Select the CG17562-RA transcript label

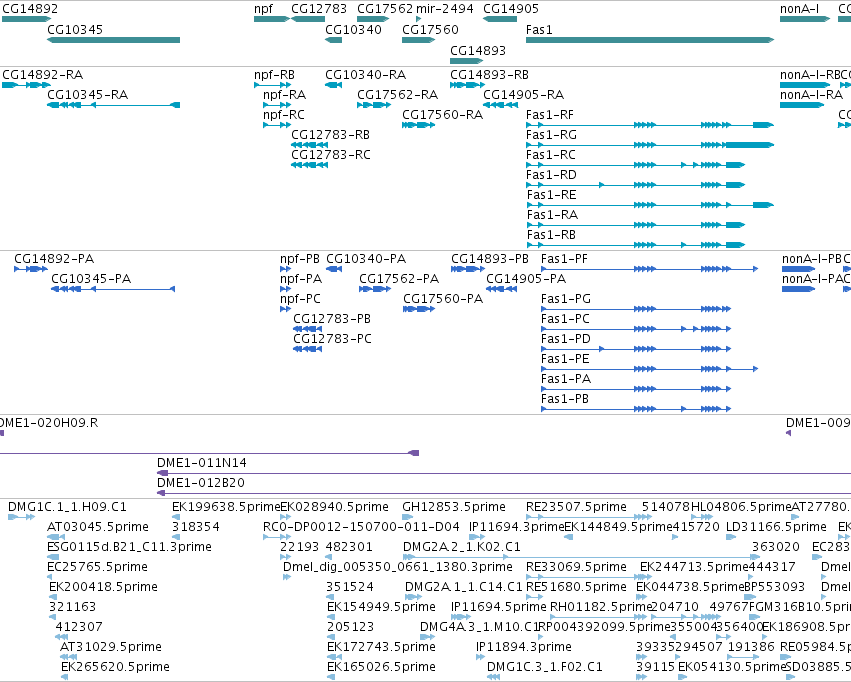398,94
